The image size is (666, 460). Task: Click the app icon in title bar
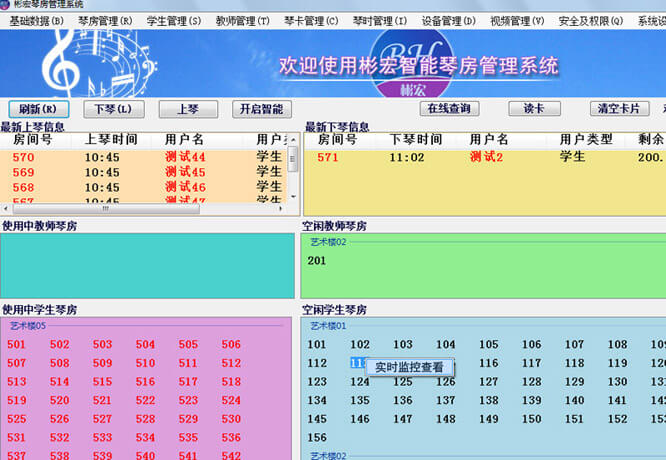click(x=6, y=5)
